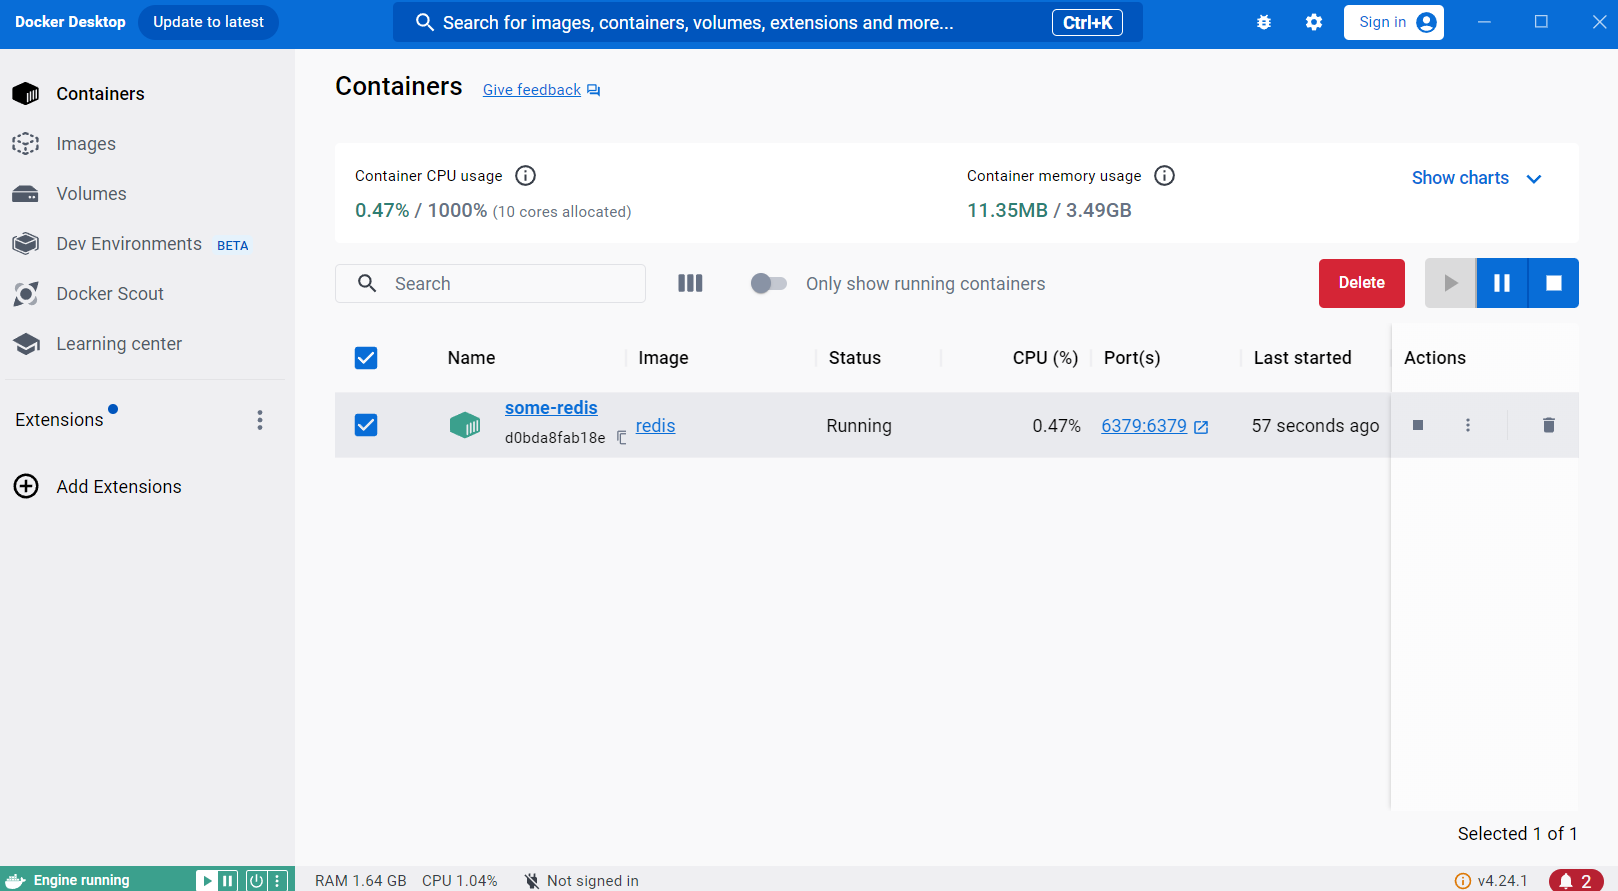Open the notifications bell in status bar
This screenshot has width=1618, height=891.
[1575, 880]
